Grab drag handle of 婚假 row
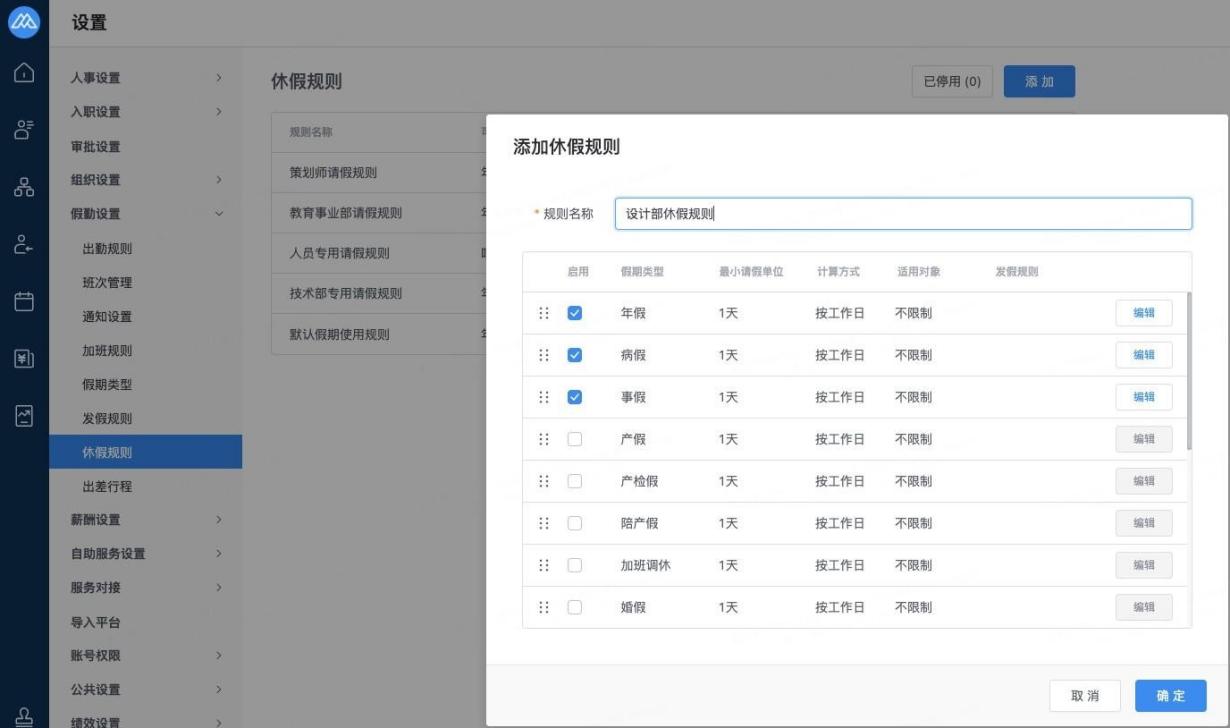 544,607
